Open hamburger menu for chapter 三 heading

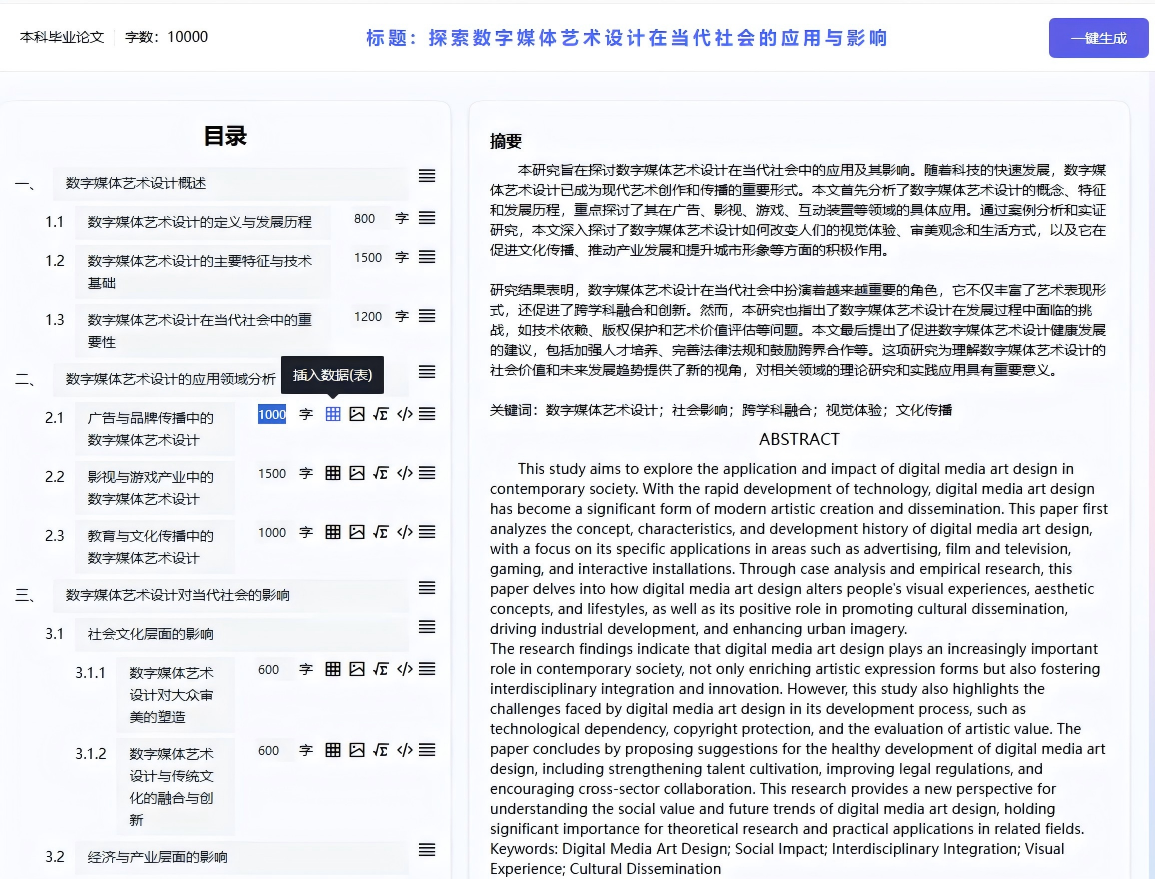pos(427,588)
